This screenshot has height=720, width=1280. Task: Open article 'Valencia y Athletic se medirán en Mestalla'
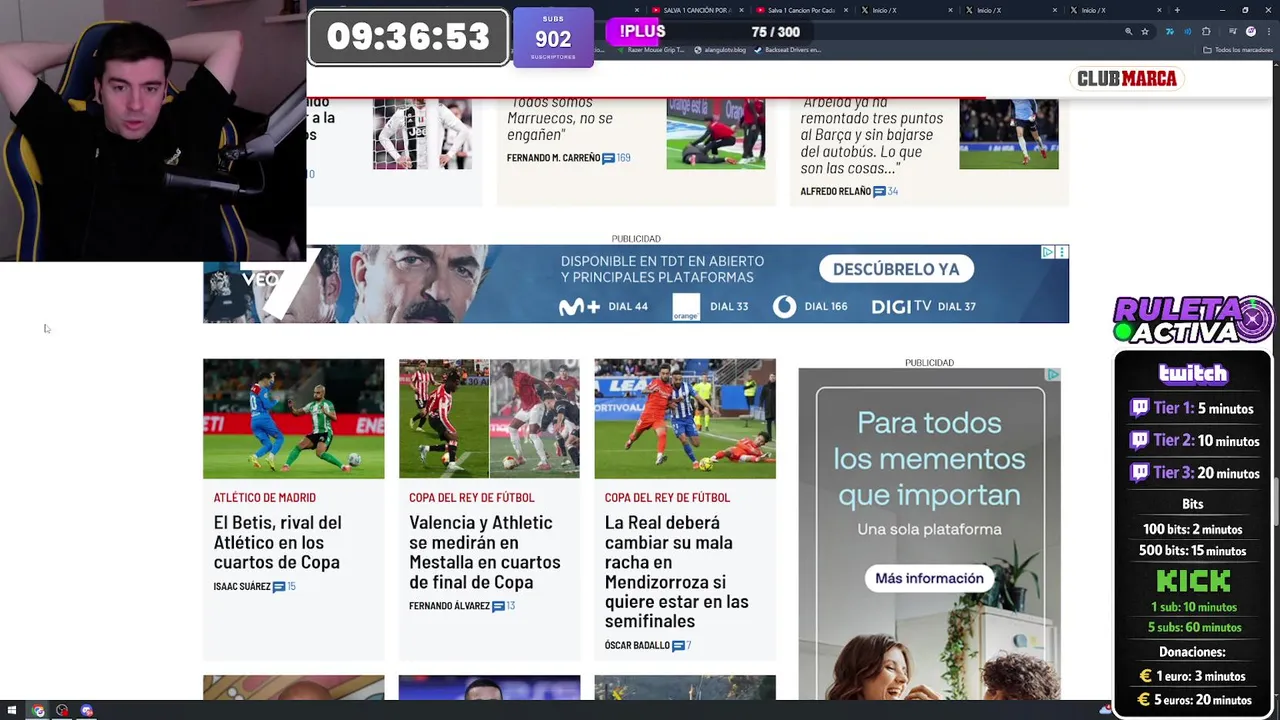(x=485, y=552)
